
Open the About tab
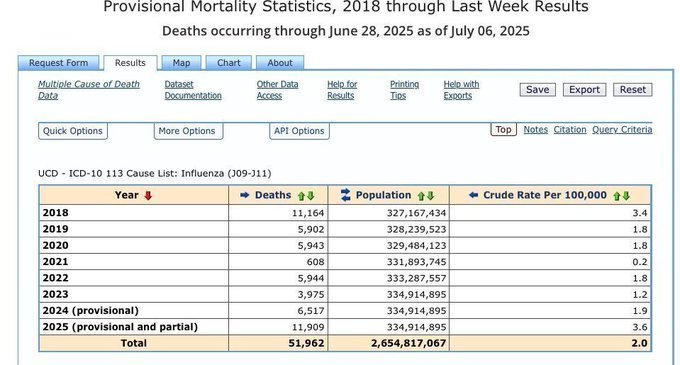coord(280,63)
